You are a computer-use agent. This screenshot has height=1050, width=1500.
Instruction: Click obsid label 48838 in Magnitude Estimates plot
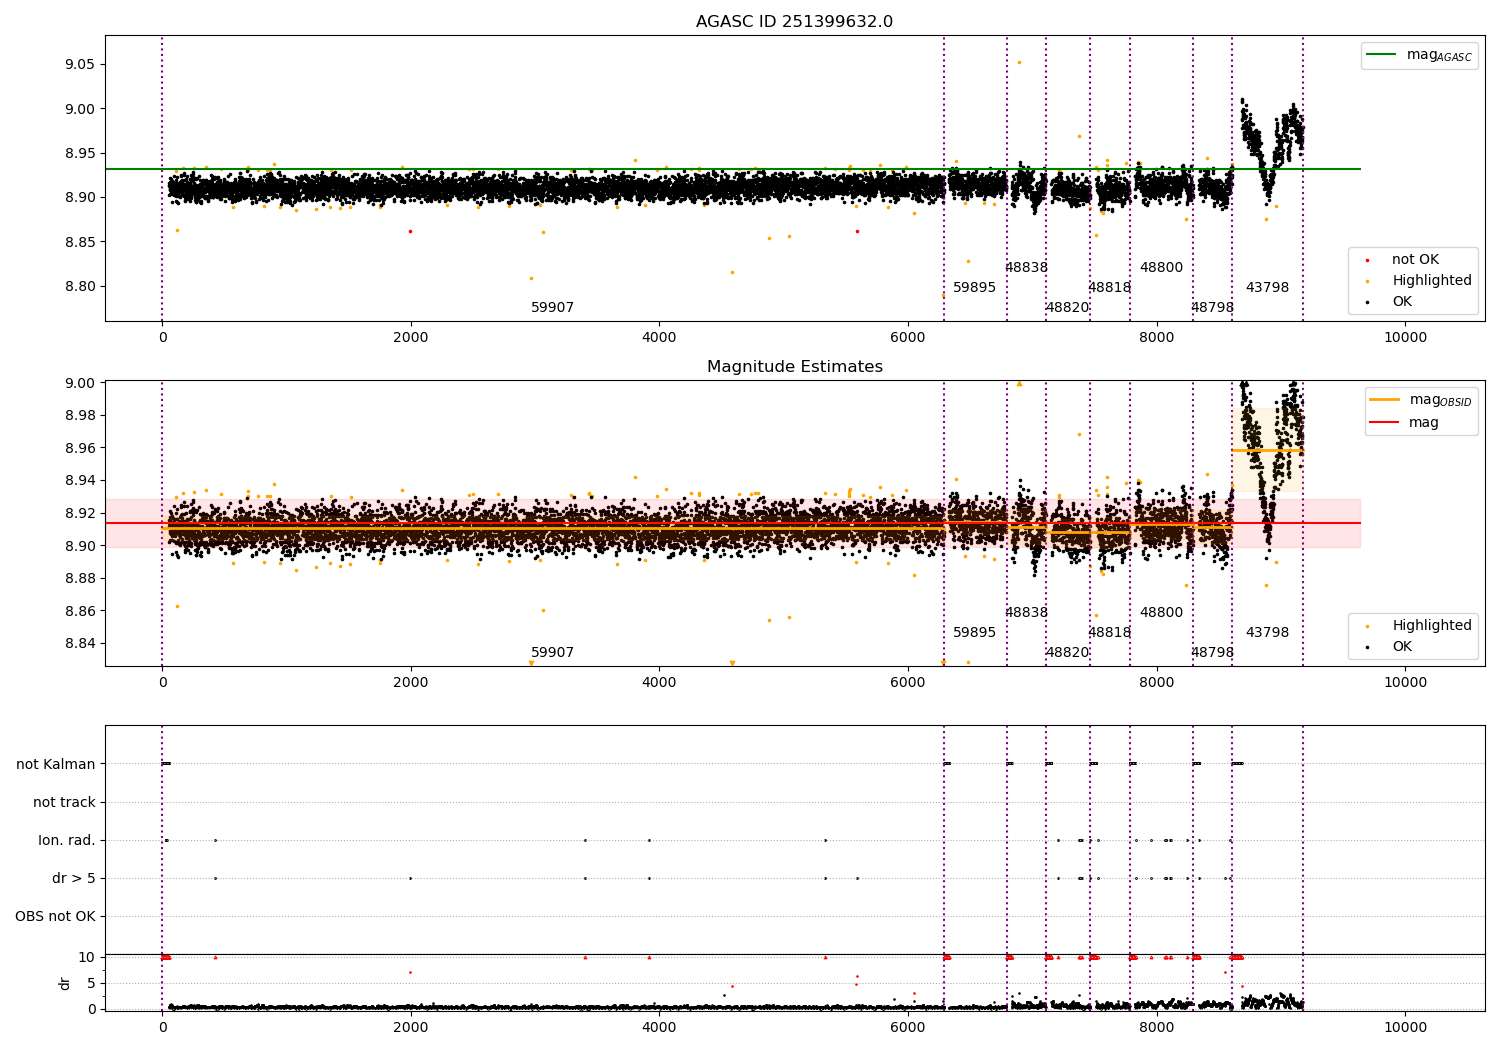[1026, 613]
